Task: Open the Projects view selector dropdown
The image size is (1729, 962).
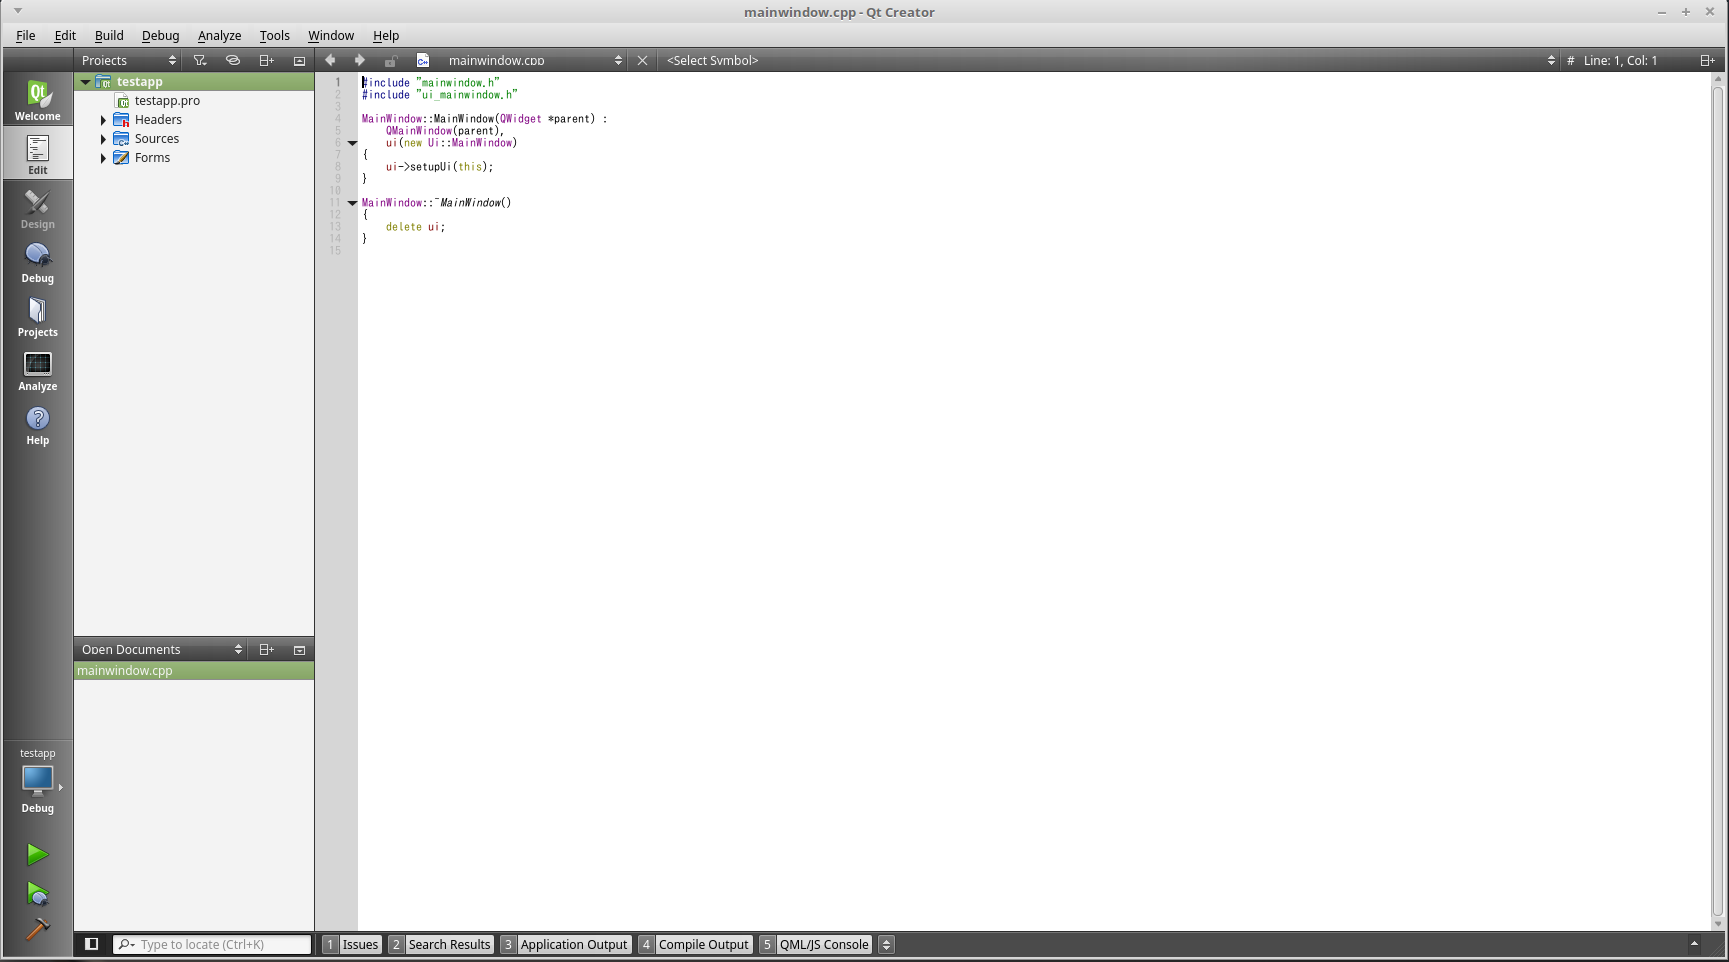Action: coord(129,60)
